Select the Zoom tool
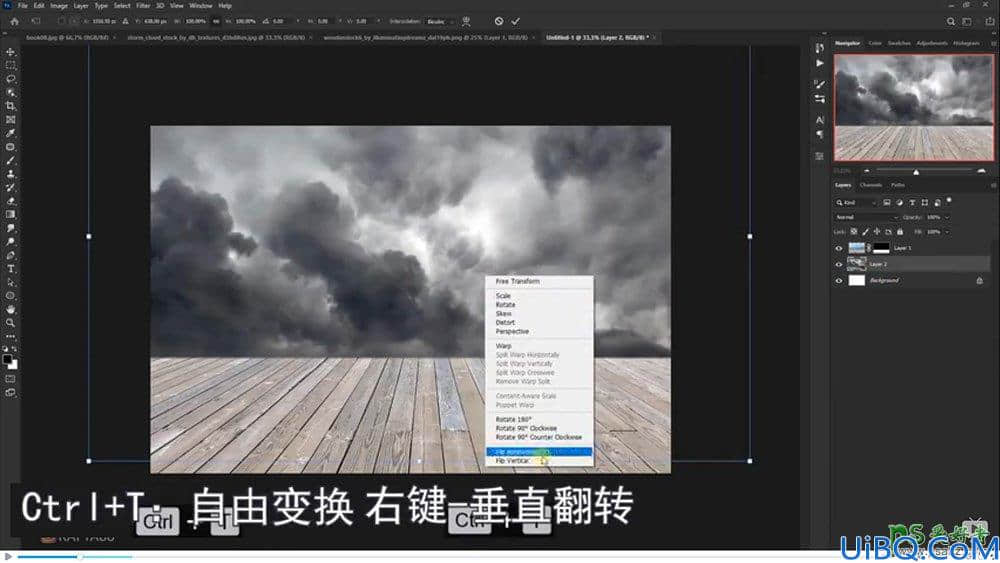Image resolution: width=1000 pixels, height=563 pixels. click(10, 323)
